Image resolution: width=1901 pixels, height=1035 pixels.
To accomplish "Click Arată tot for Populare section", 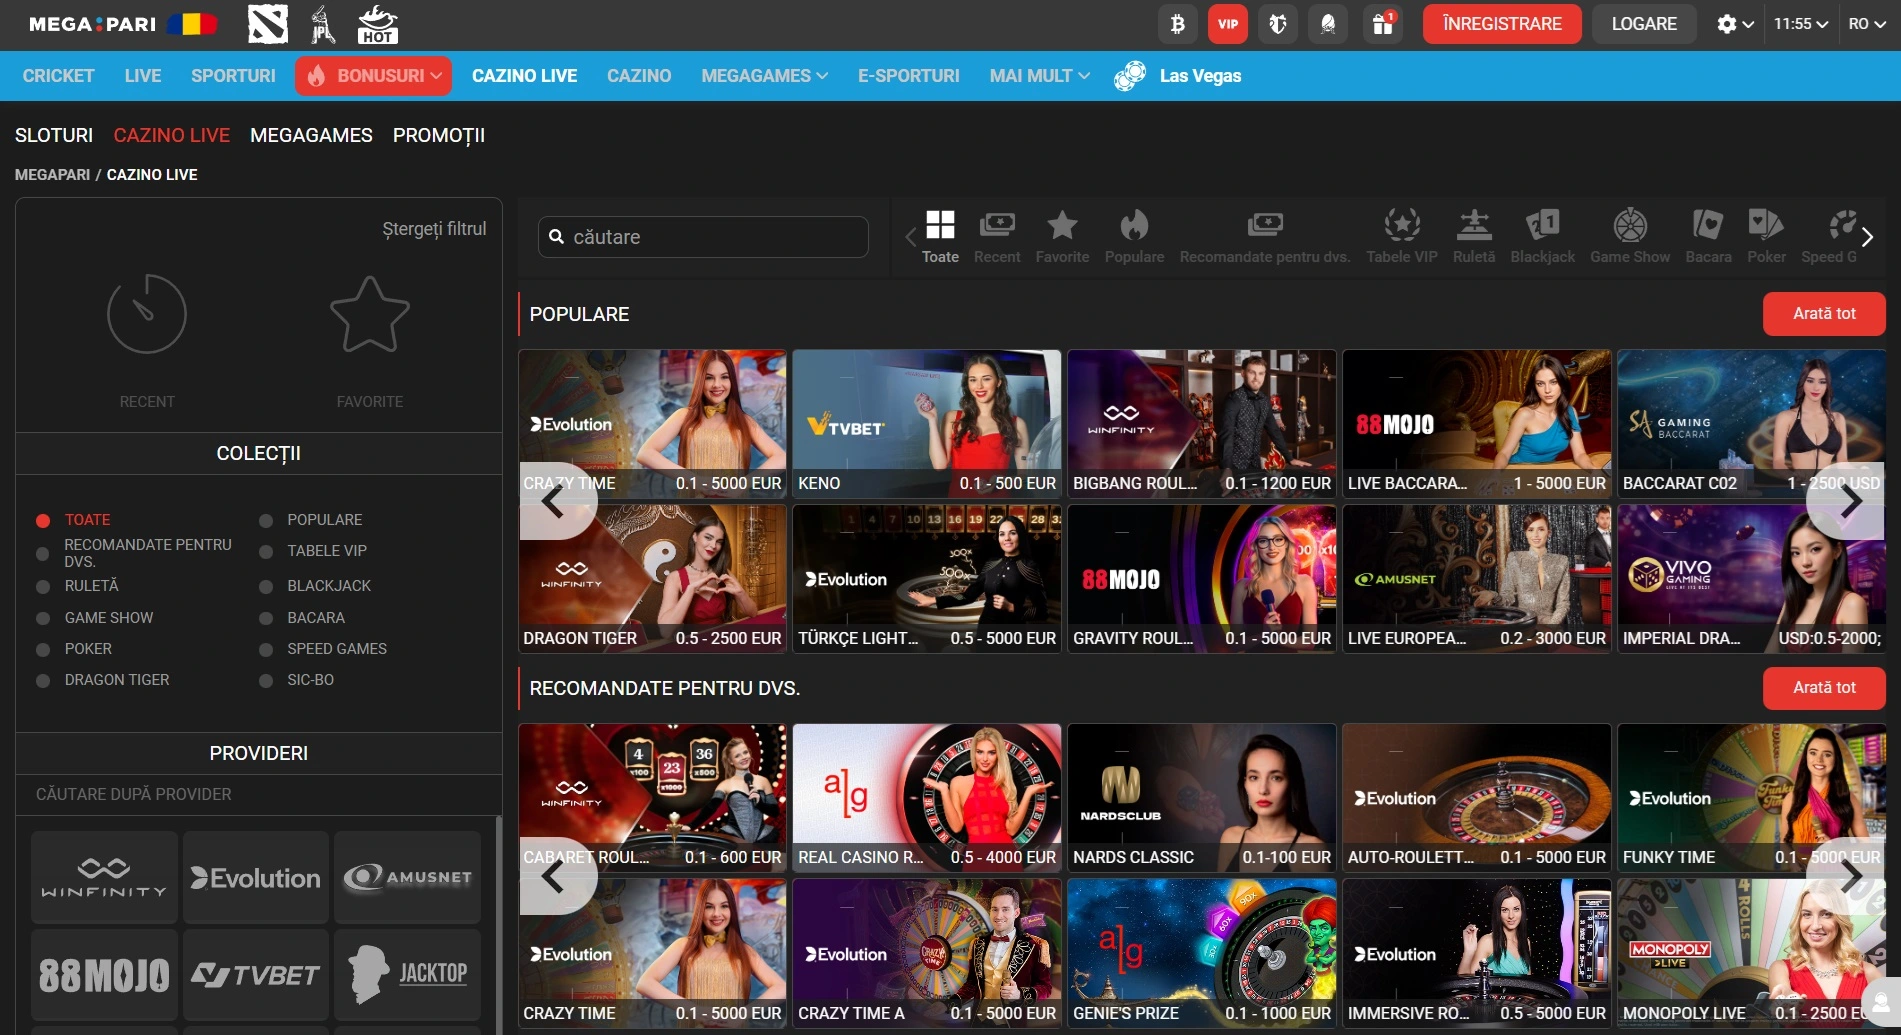I will (x=1823, y=314).
